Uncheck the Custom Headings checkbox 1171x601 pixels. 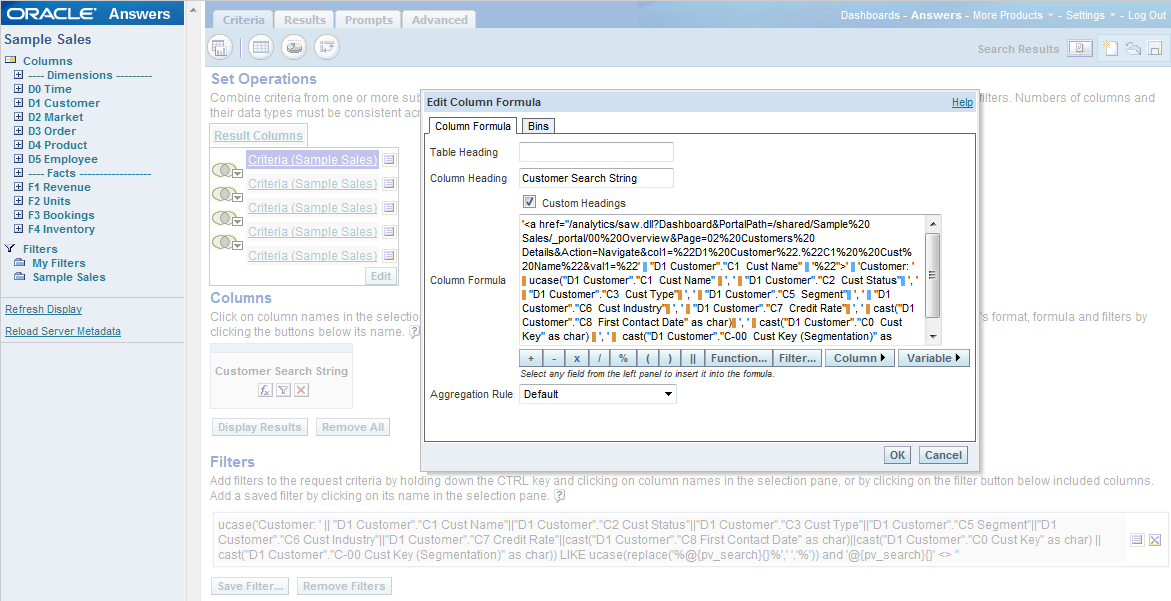point(530,203)
